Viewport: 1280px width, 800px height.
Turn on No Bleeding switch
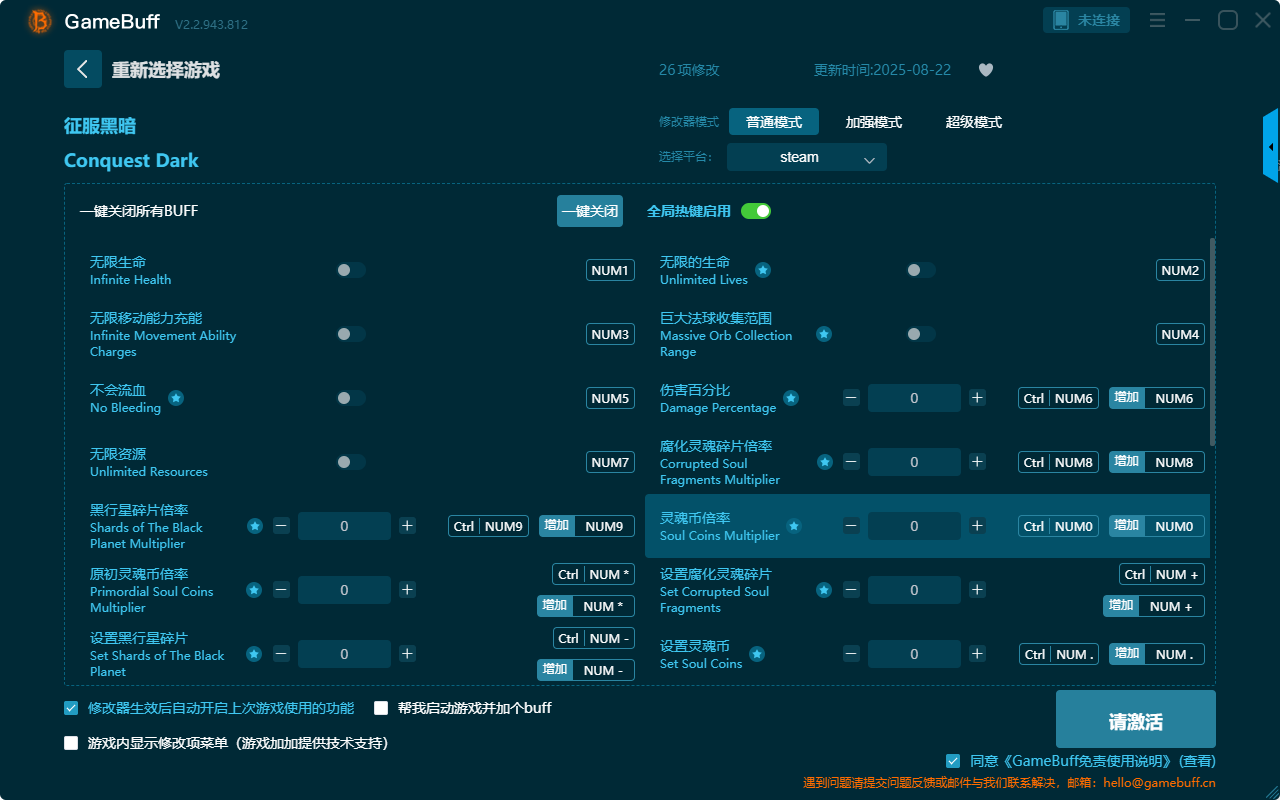point(351,398)
